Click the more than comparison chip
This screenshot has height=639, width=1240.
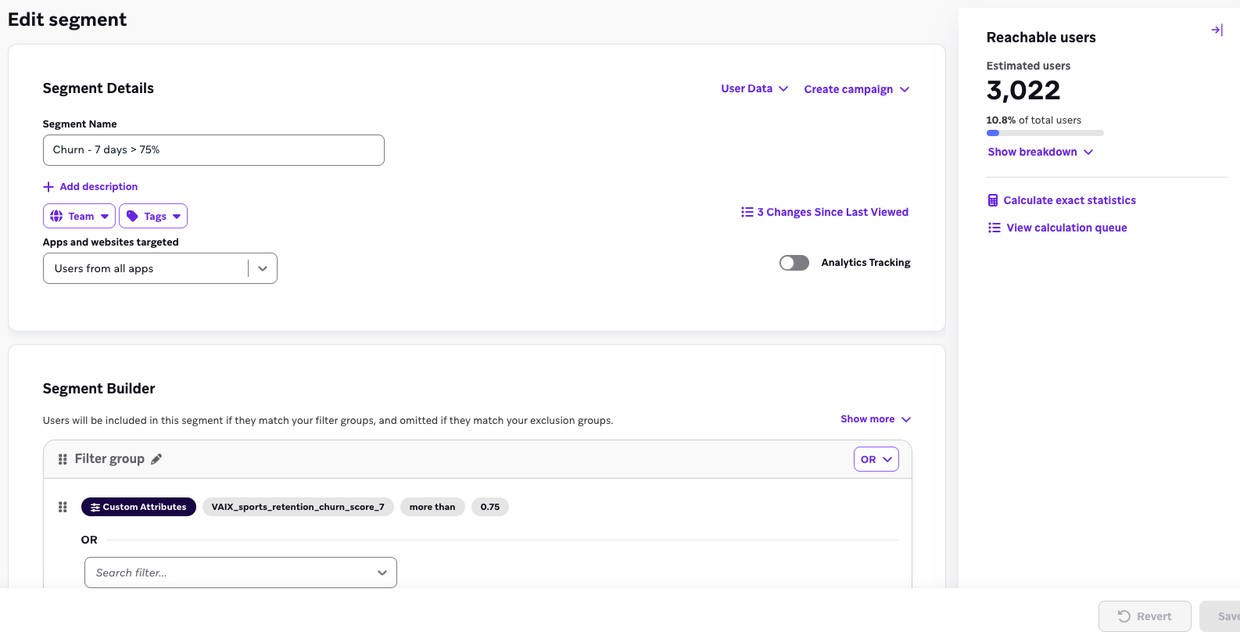[x=432, y=507]
